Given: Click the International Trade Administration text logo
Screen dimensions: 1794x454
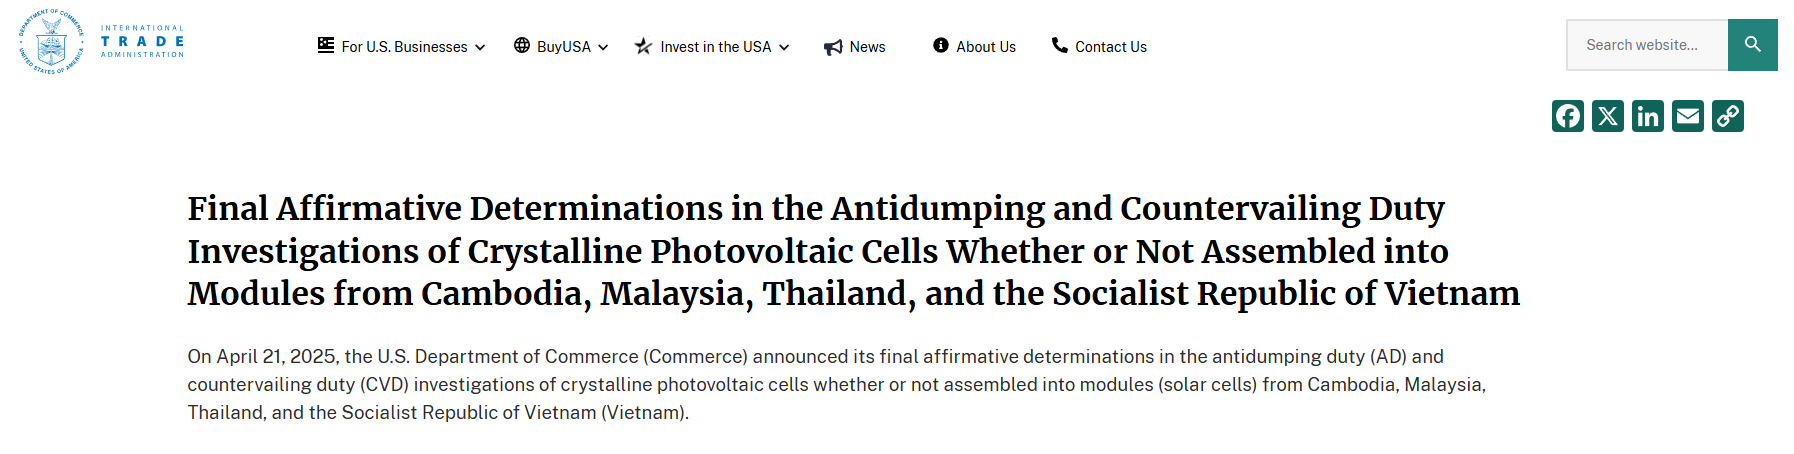Looking at the screenshot, I should tap(142, 42).
